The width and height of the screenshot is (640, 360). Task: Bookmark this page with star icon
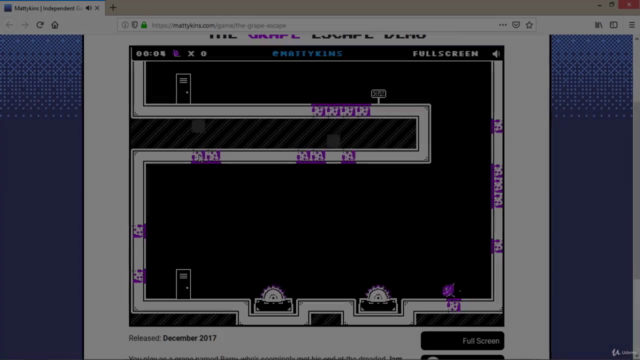529,25
